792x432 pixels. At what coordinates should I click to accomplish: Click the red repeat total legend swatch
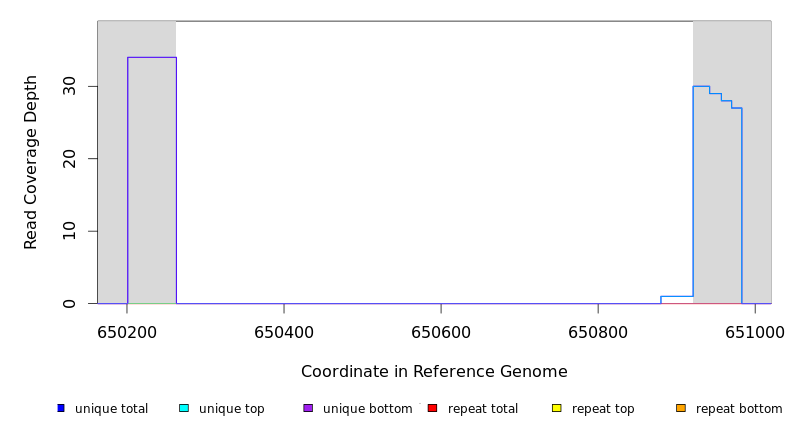(x=432, y=408)
